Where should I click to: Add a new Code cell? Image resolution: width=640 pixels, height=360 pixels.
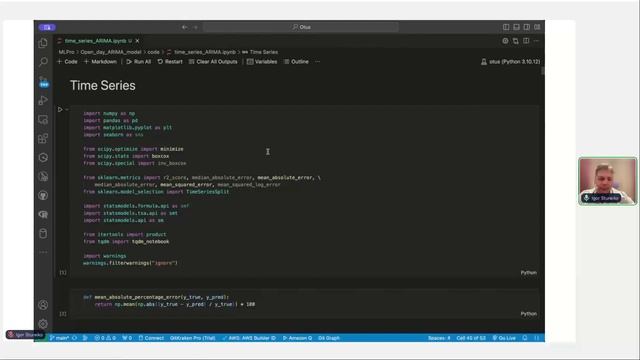(67, 62)
